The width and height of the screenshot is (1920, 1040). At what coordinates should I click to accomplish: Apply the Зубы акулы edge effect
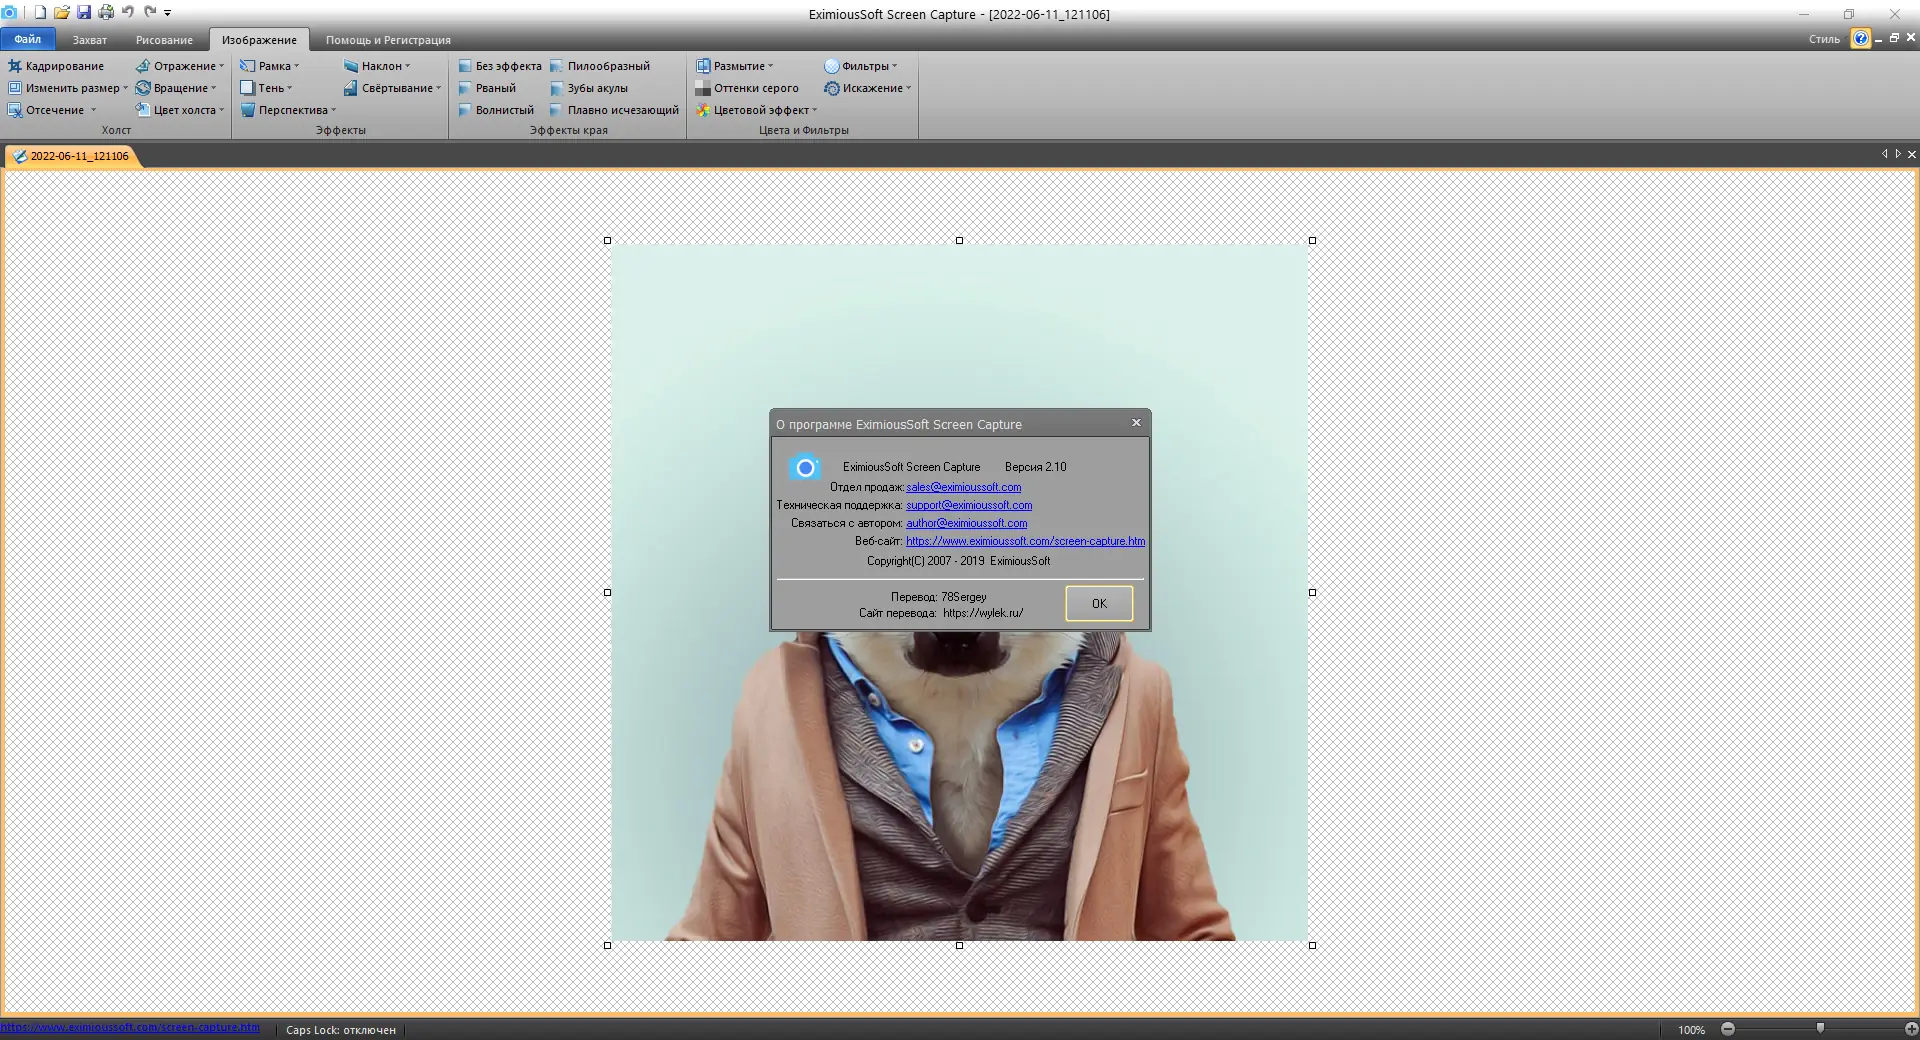tap(597, 88)
